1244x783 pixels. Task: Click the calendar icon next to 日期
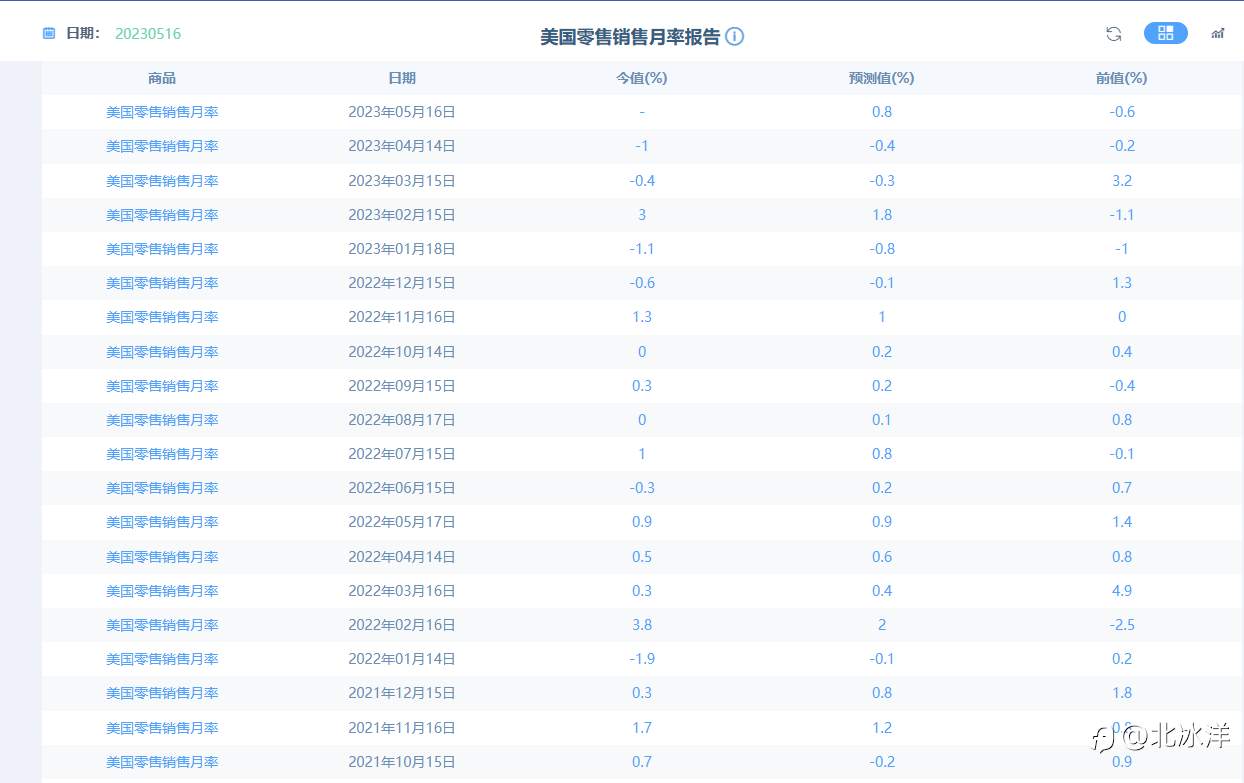pos(49,33)
